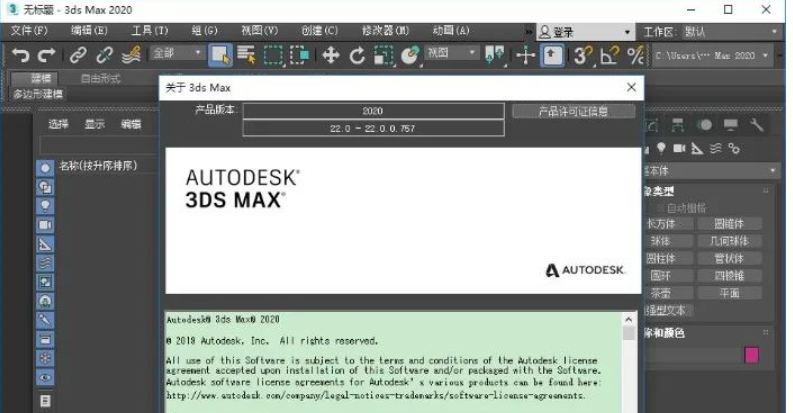Toggle Display Cameras filter in scene explorer

coord(45,225)
